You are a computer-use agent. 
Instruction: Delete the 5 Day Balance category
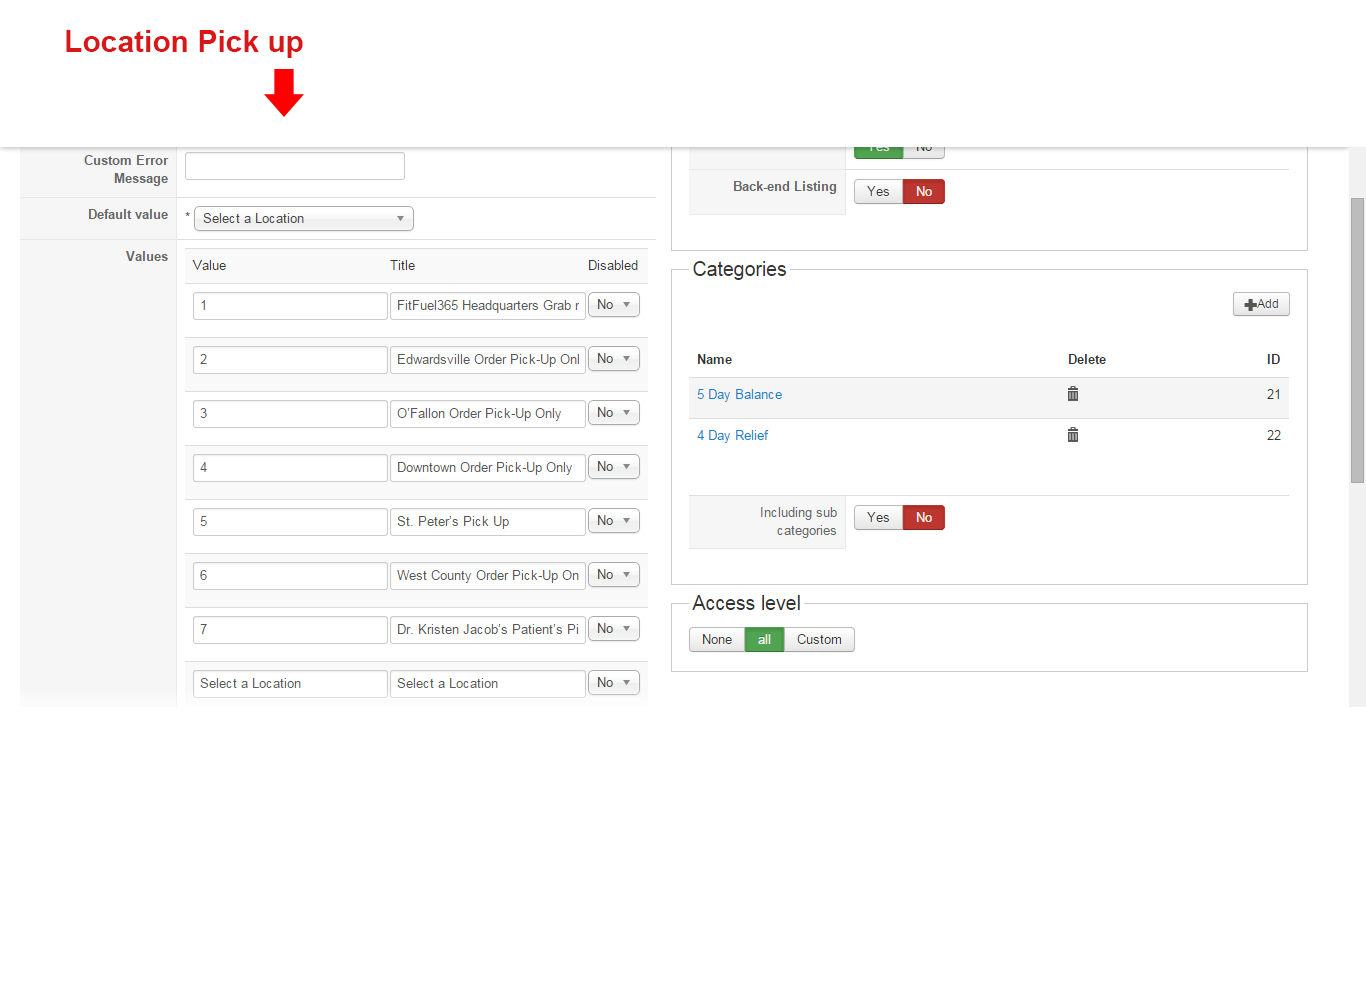pos(1073,394)
